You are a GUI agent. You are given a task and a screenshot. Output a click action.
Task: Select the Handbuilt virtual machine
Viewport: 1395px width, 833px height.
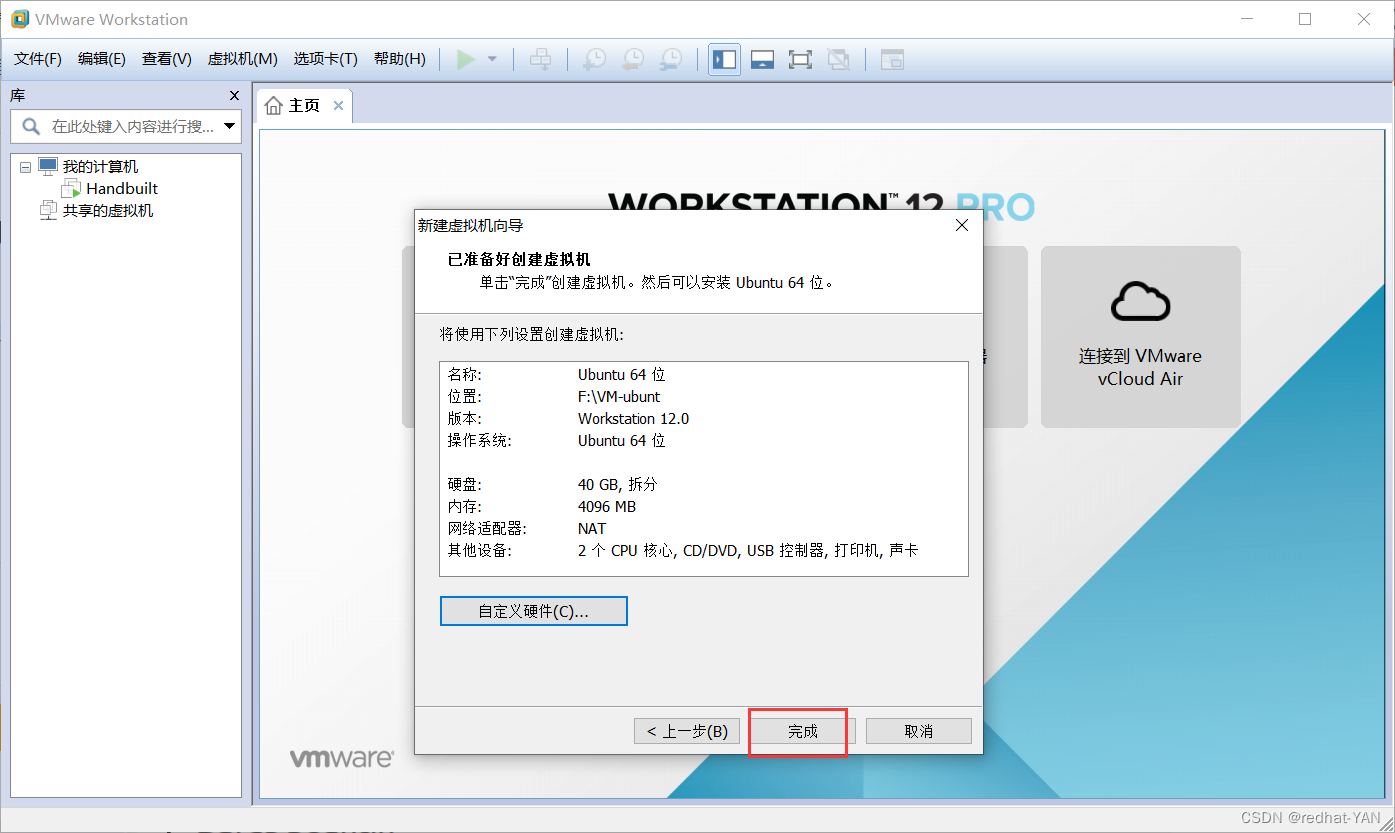tap(122, 188)
